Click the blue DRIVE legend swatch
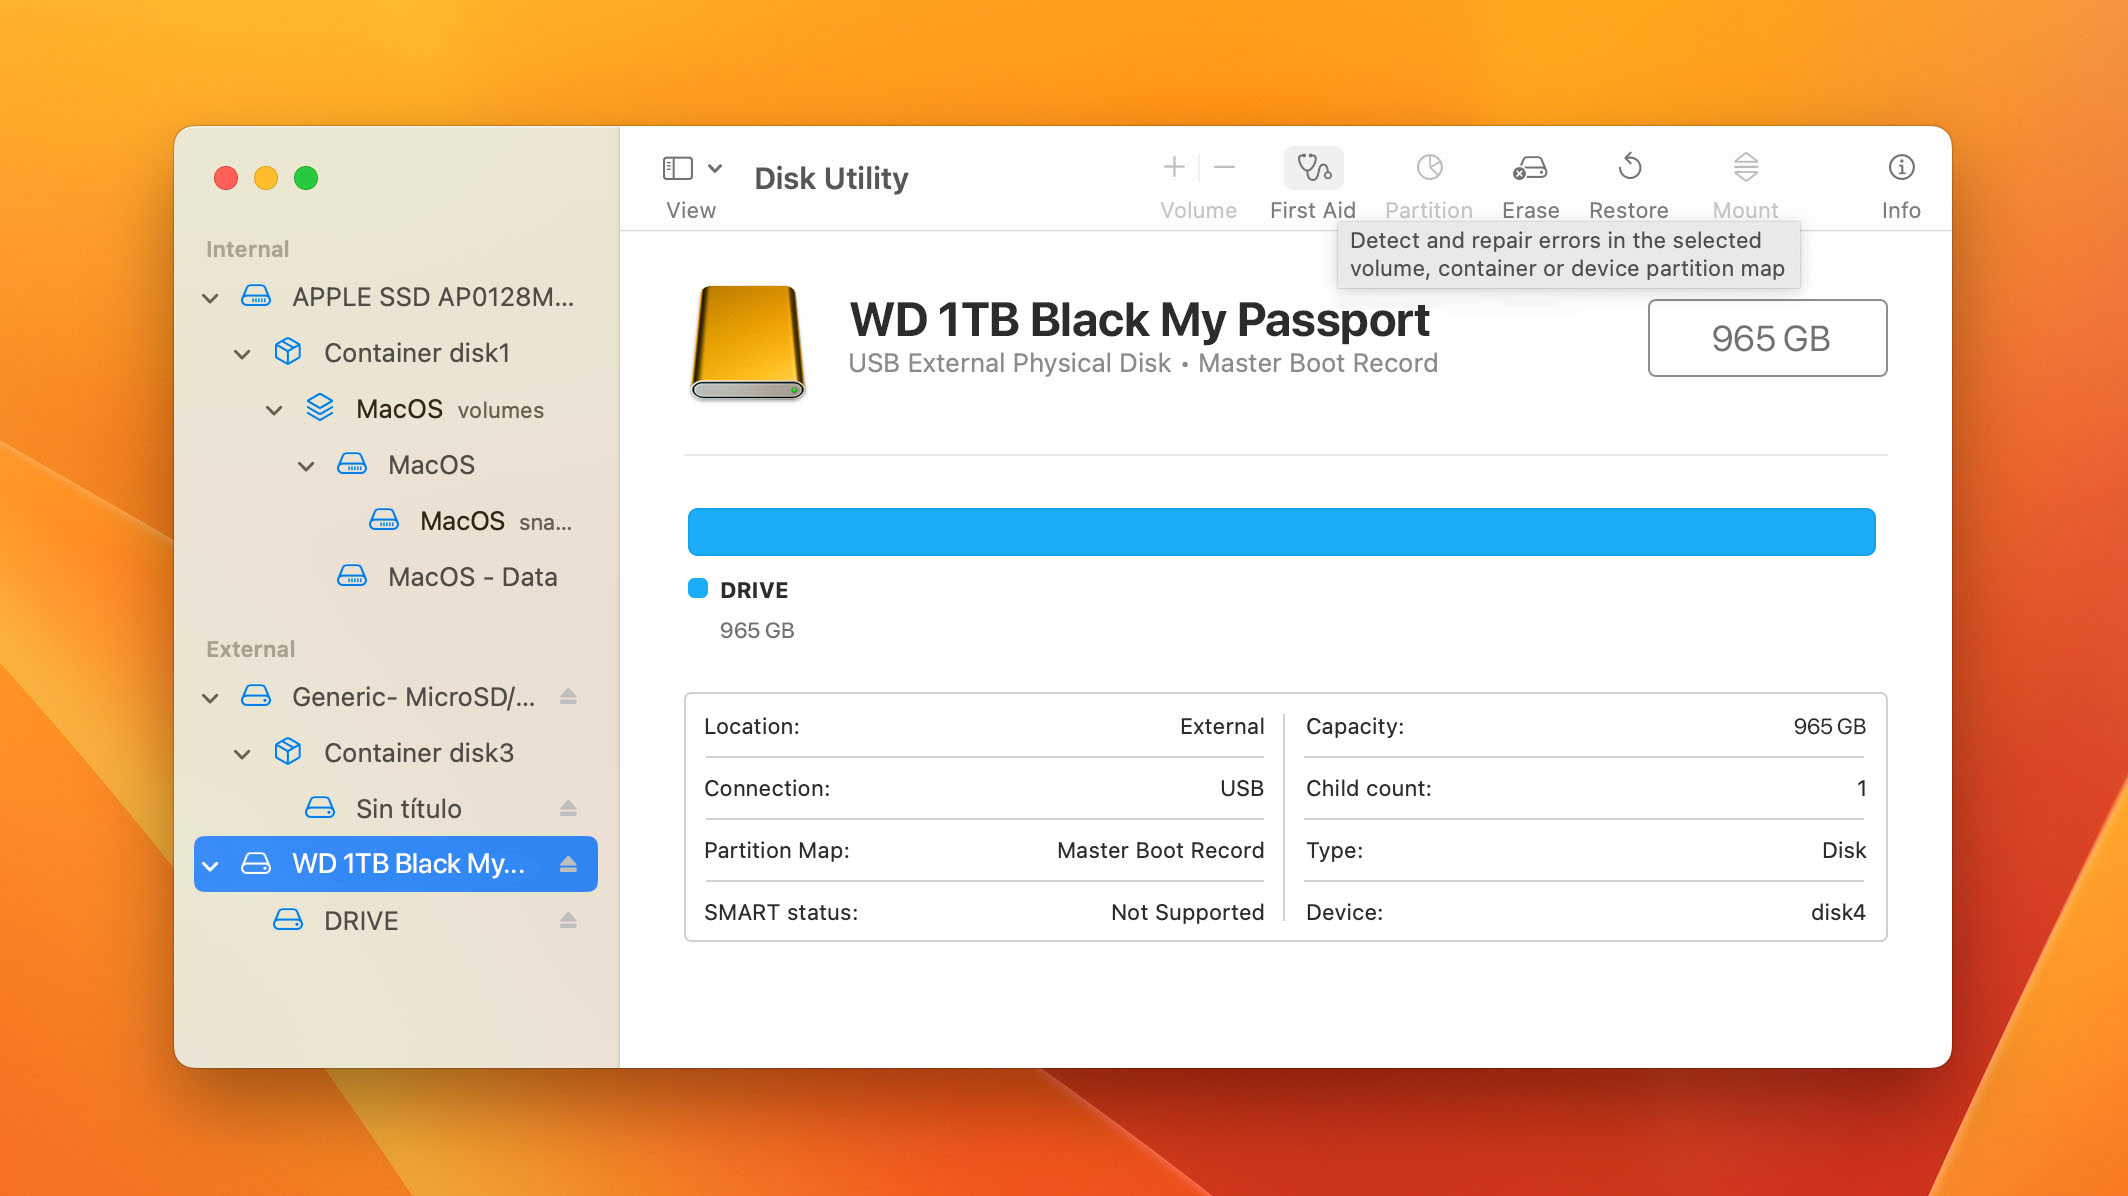This screenshot has height=1196, width=2128. click(698, 588)
